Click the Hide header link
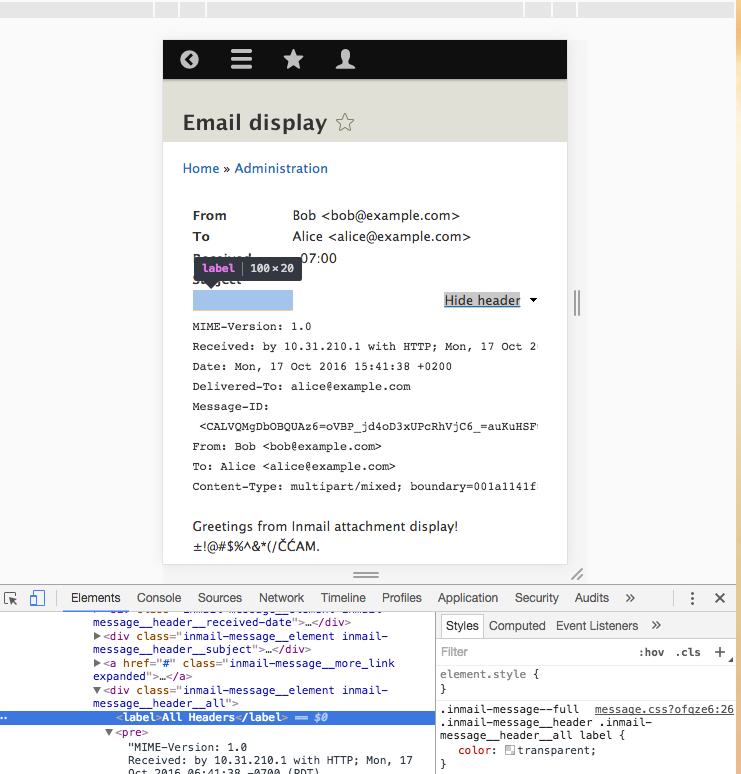This screenshot has width=741, height=774. point(482,300)
